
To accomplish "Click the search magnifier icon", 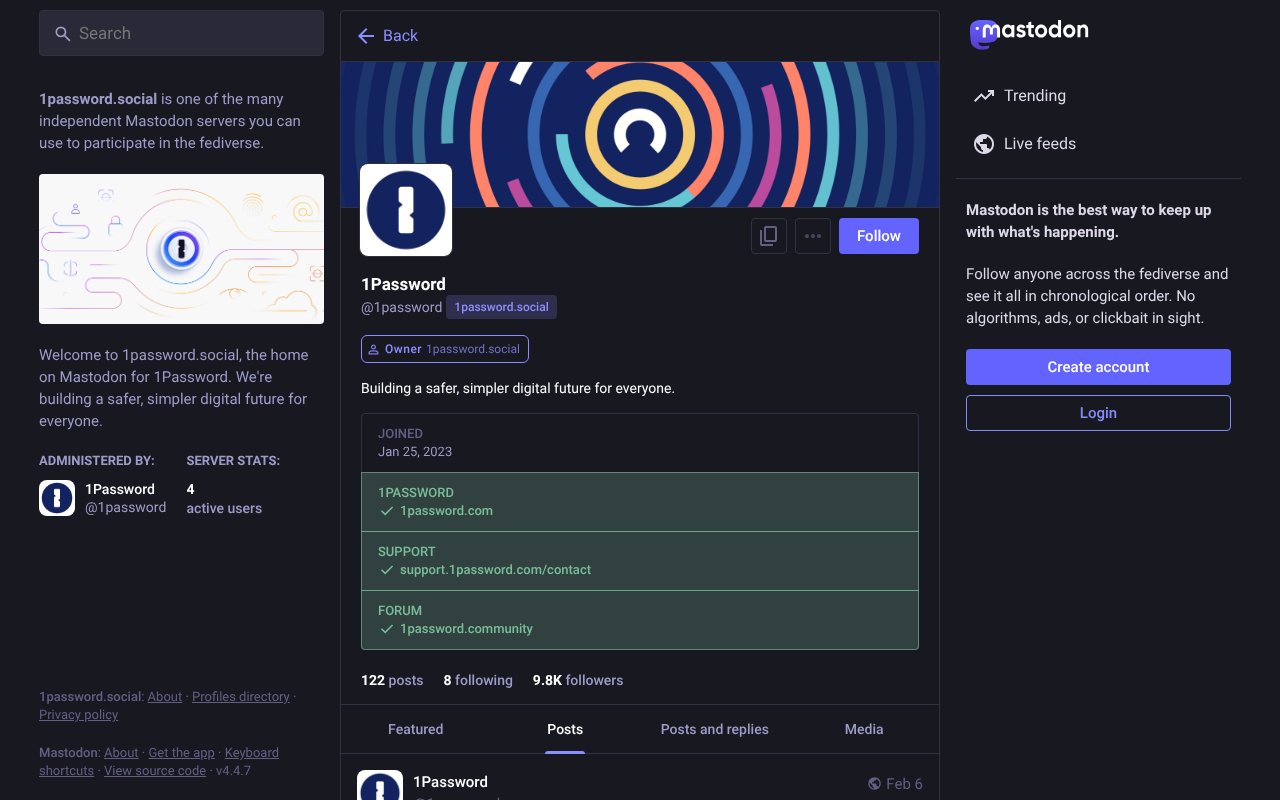I will pyautogui.click(x=62, y=33).
